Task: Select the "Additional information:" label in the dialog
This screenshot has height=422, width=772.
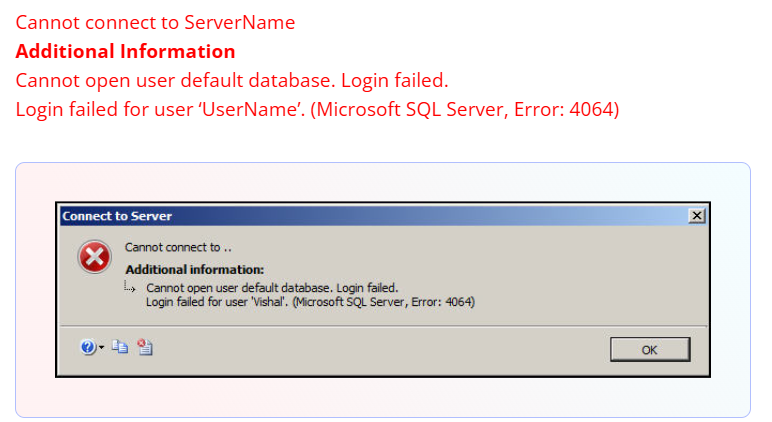Action: point(194,269)
